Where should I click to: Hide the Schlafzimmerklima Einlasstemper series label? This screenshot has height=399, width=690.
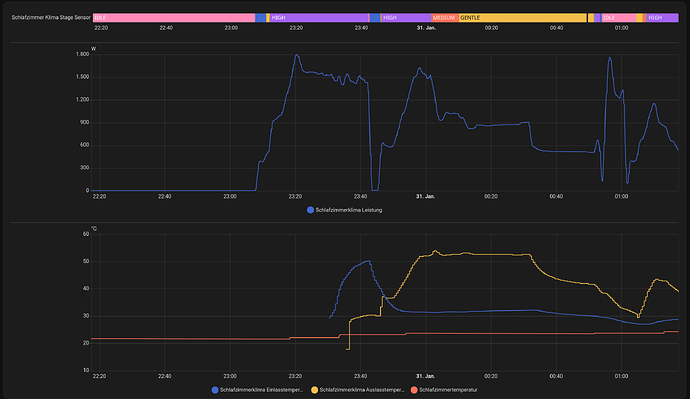coord(261,390)
